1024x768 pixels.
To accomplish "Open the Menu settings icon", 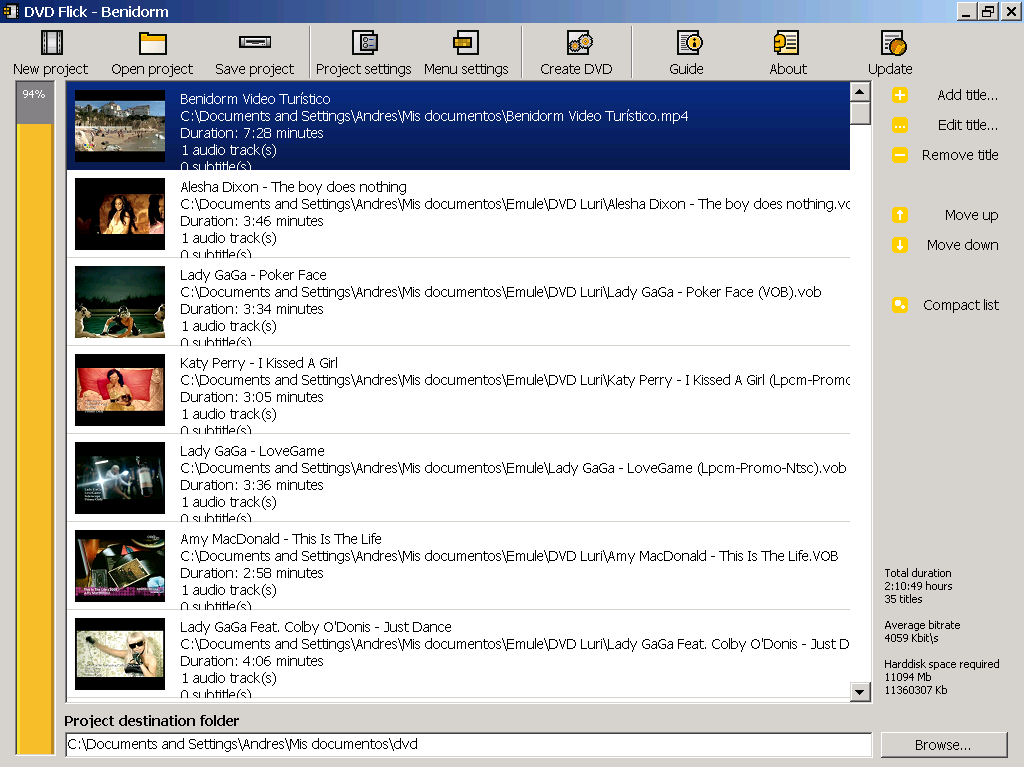I will pos(466,44).
